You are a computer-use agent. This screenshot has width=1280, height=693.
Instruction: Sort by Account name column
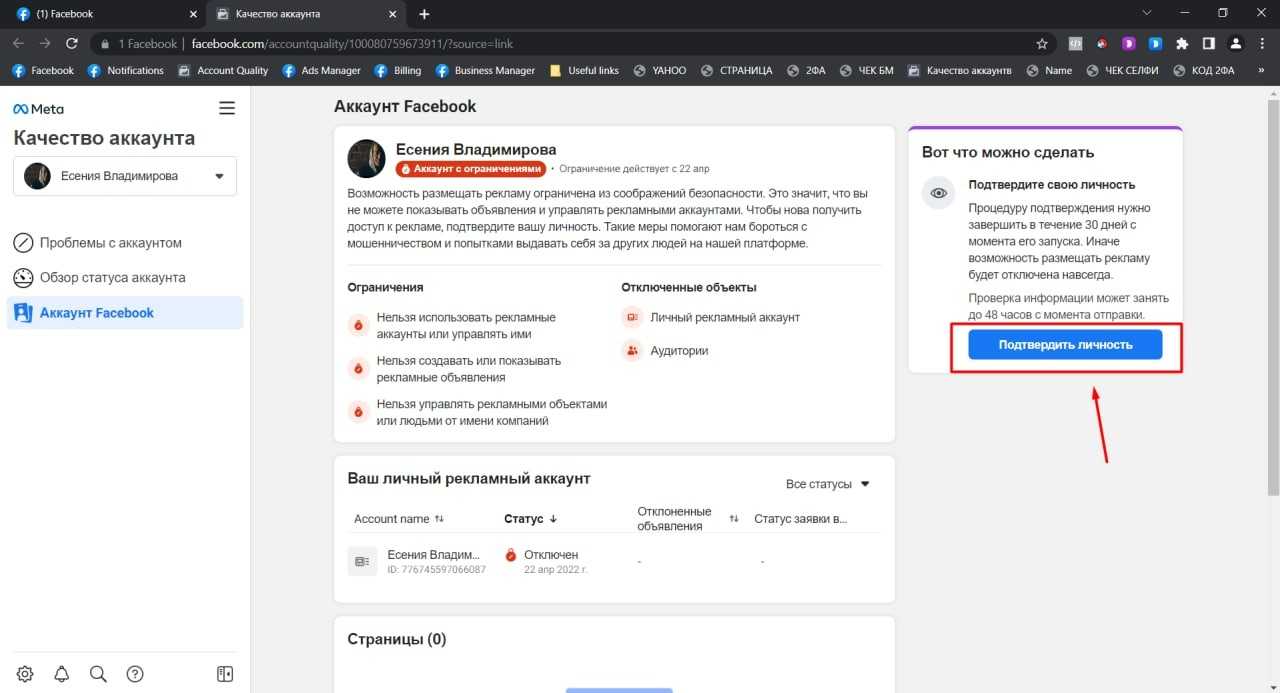tap(399, 519)
